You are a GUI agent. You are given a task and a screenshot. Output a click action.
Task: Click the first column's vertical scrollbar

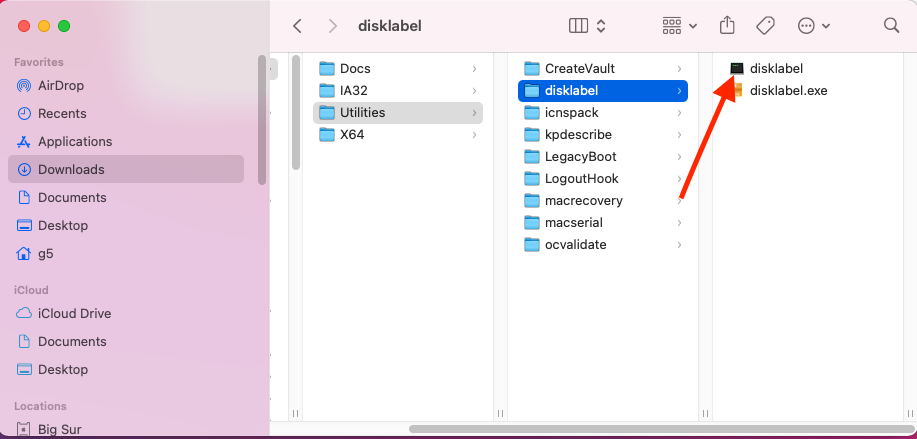(x=296, y=112)
